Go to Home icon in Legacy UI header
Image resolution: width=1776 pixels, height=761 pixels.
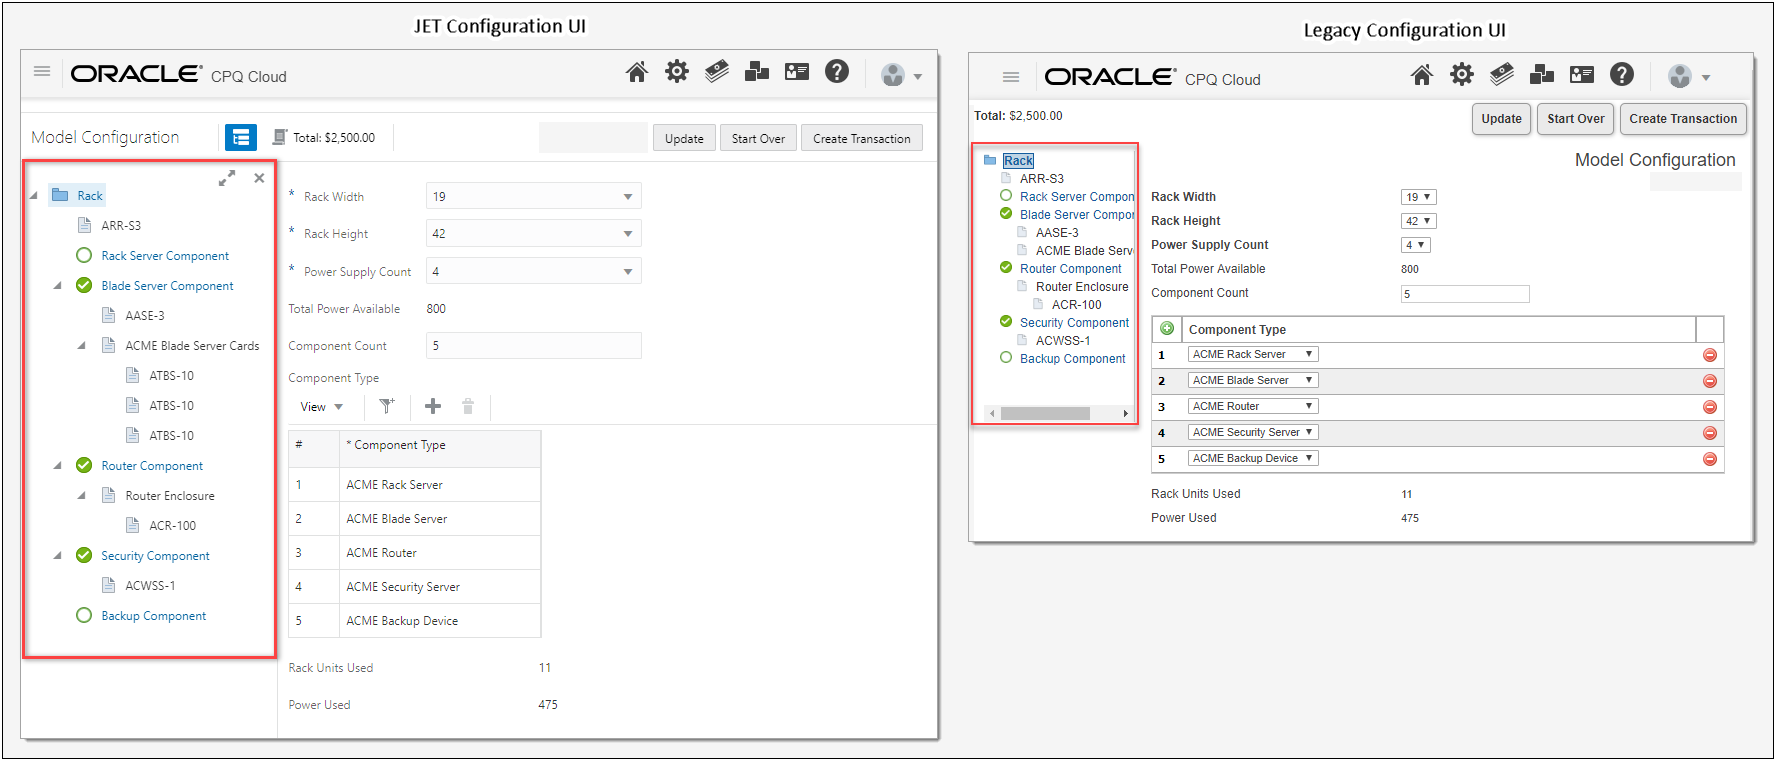pos(1422,75)
